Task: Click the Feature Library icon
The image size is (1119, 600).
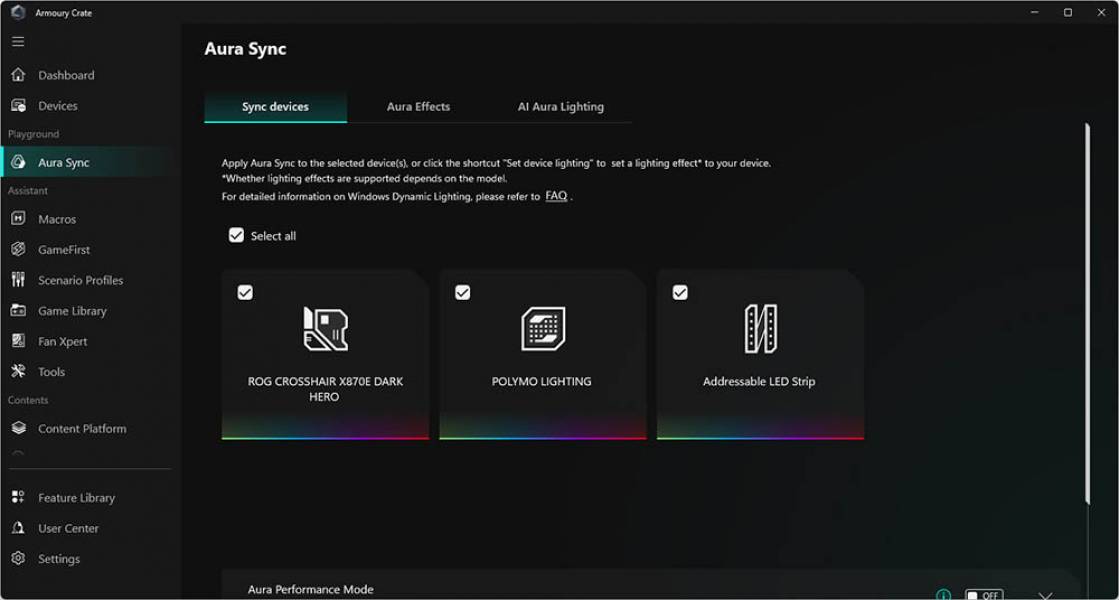Action: 19,497
